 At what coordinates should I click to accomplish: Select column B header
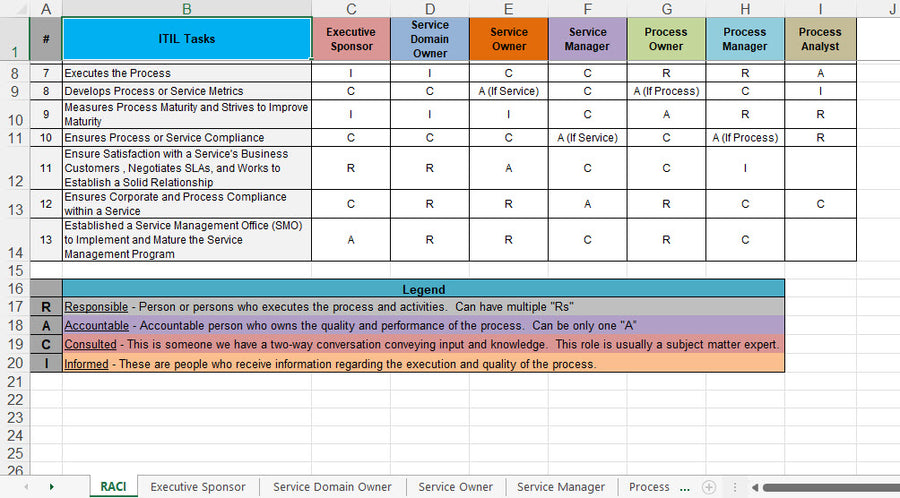187,9
